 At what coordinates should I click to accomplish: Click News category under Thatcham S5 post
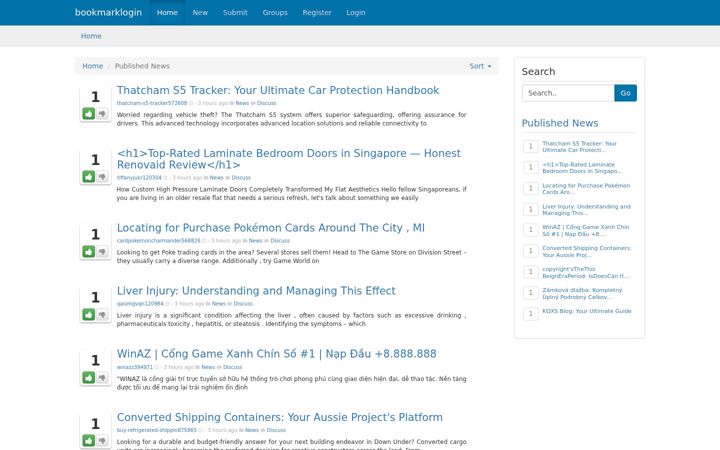[242, 103]
